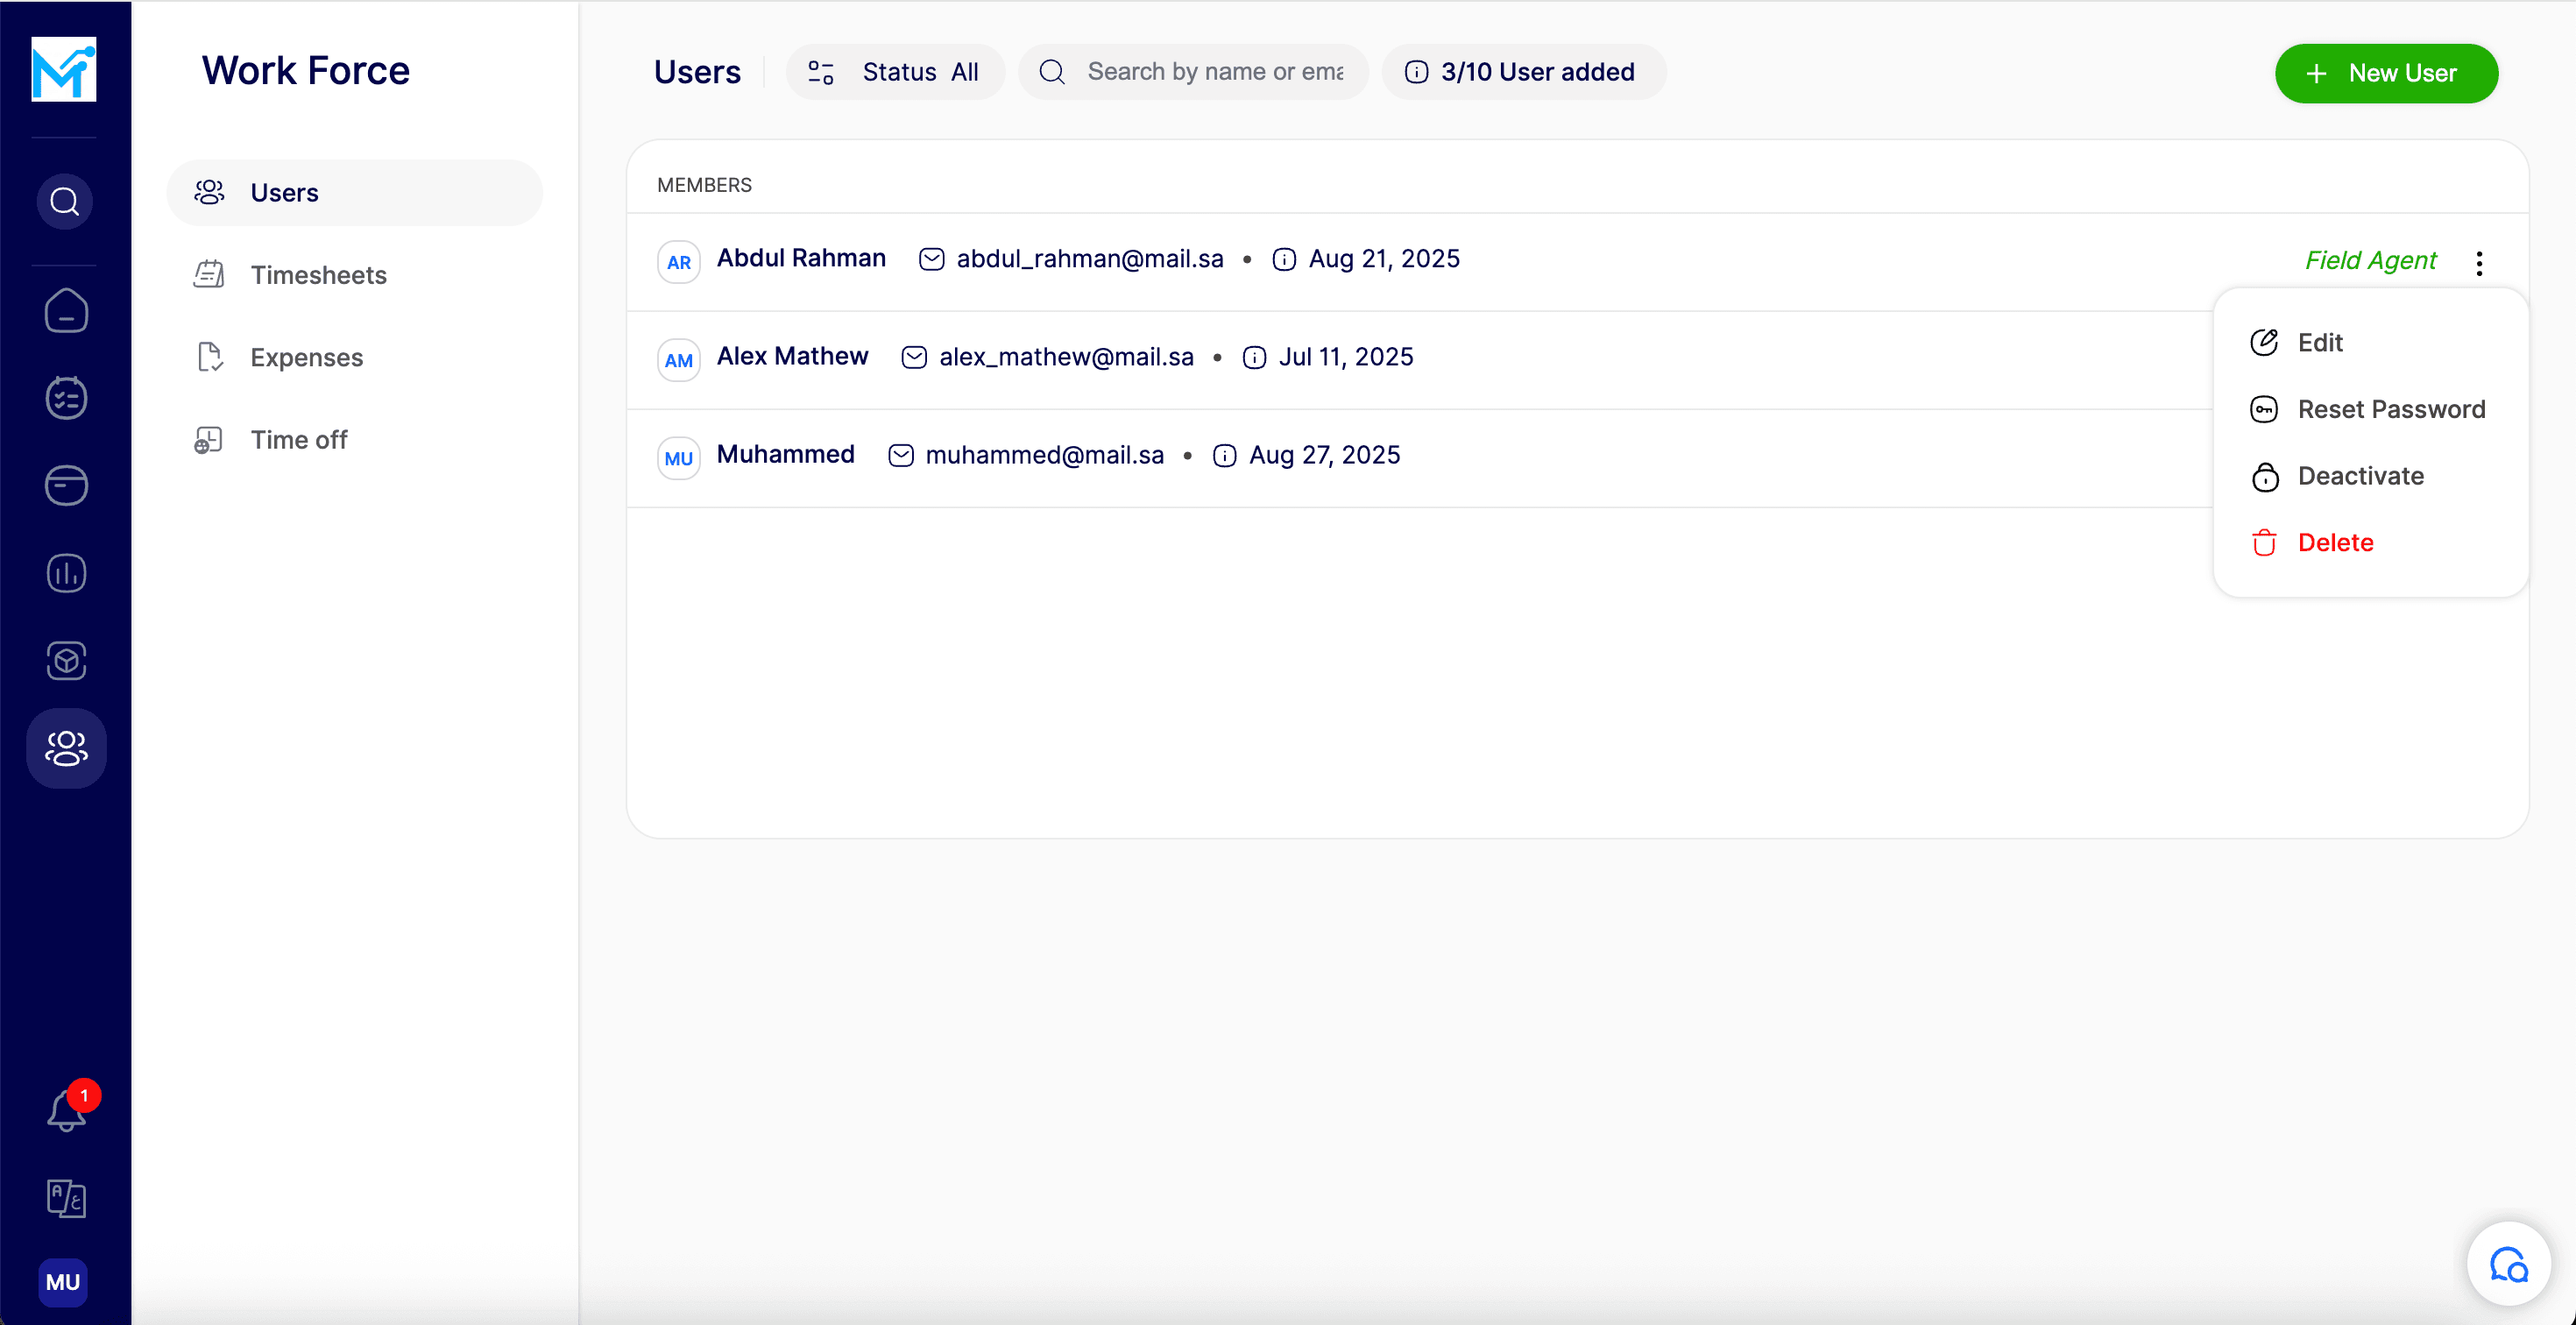This screenshot has width=2576, height=1325.
Task: Click the filter sliders icon near Status
Action: (x=821, y=72)
